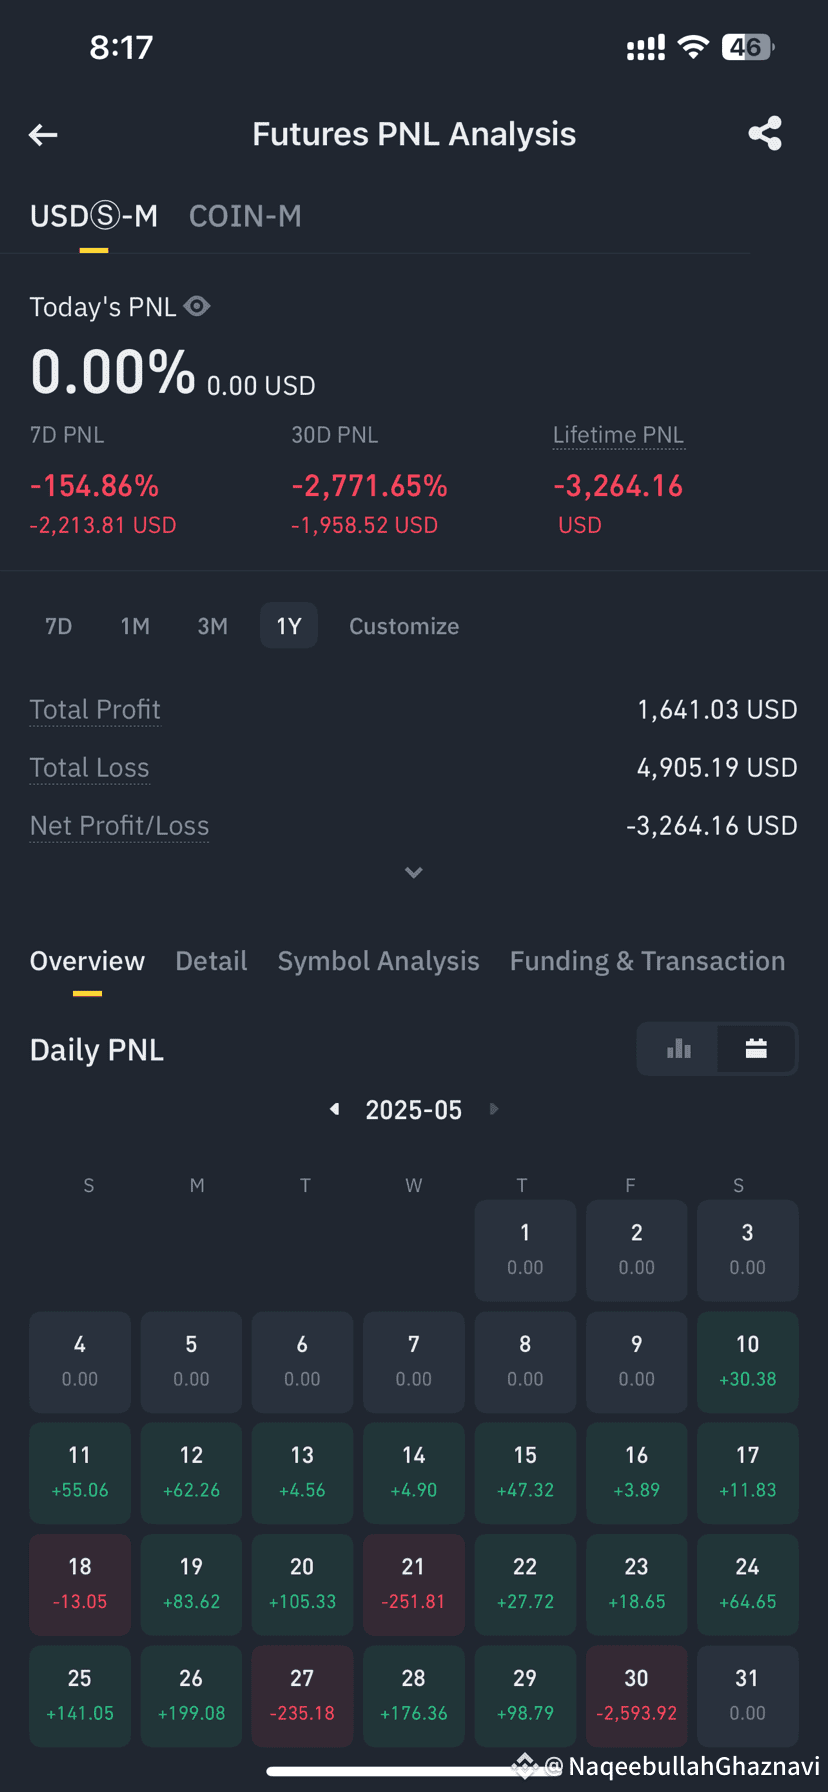Screen dimensions: 828x1792
Task: Open the Detail tab
Action: tap(211, 961)
